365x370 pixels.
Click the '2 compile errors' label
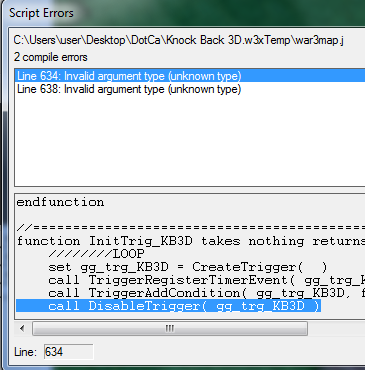[x=51, y=57]
